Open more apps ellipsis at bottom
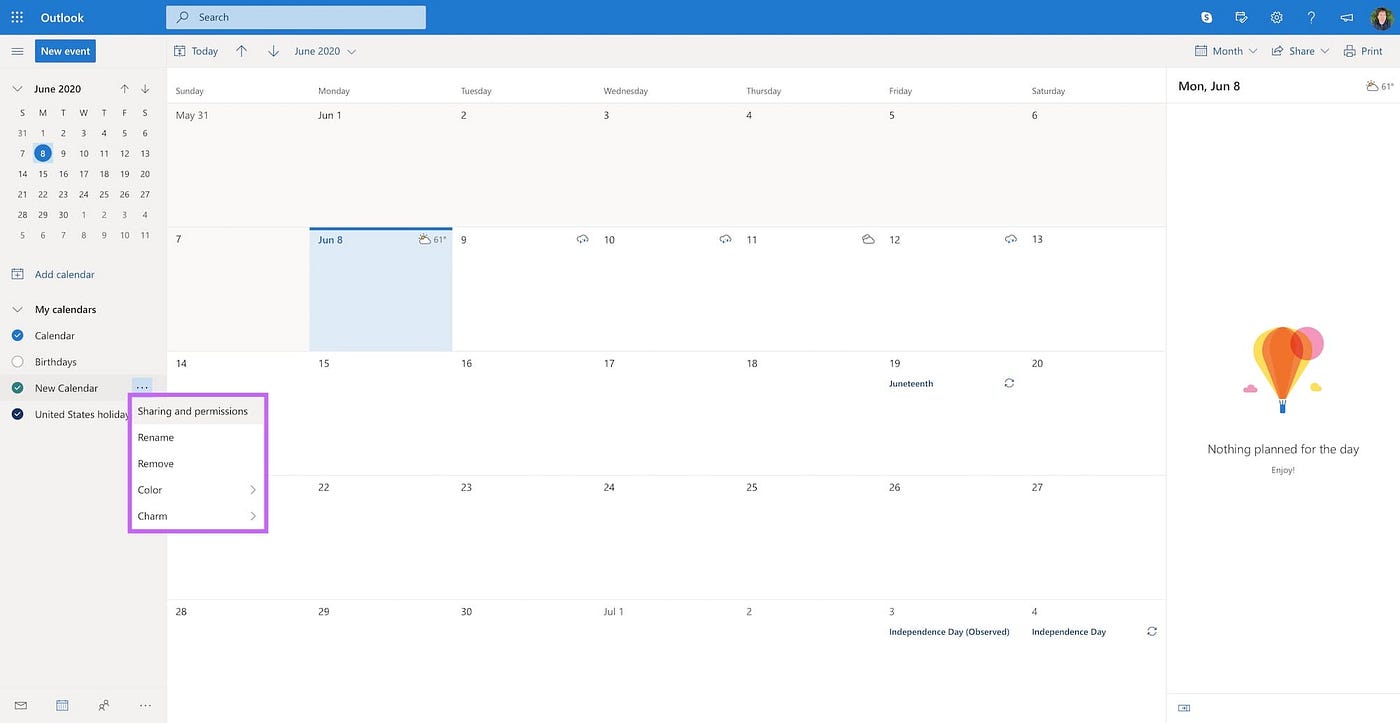The width and height of the screenshot is (1400, 723). coord(145,705)
